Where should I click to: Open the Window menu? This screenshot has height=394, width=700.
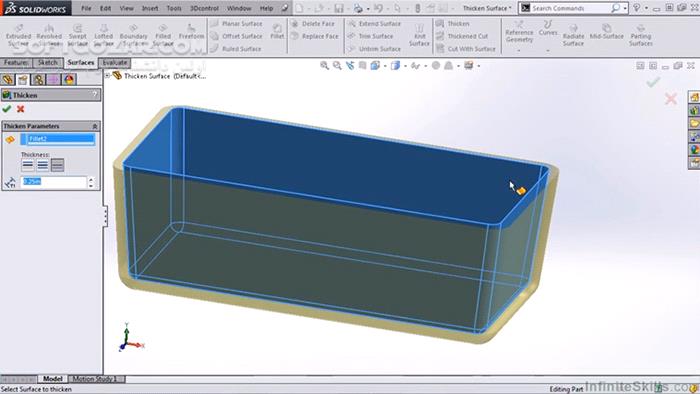239,8
